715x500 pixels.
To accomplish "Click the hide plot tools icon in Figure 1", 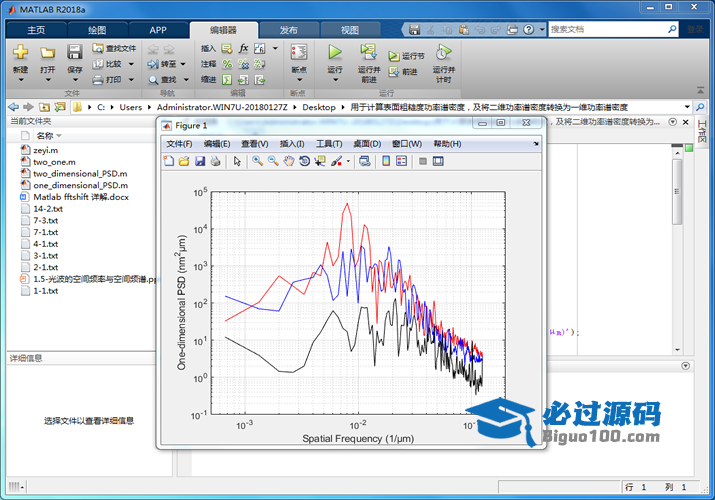I will [x=423, y=161].
